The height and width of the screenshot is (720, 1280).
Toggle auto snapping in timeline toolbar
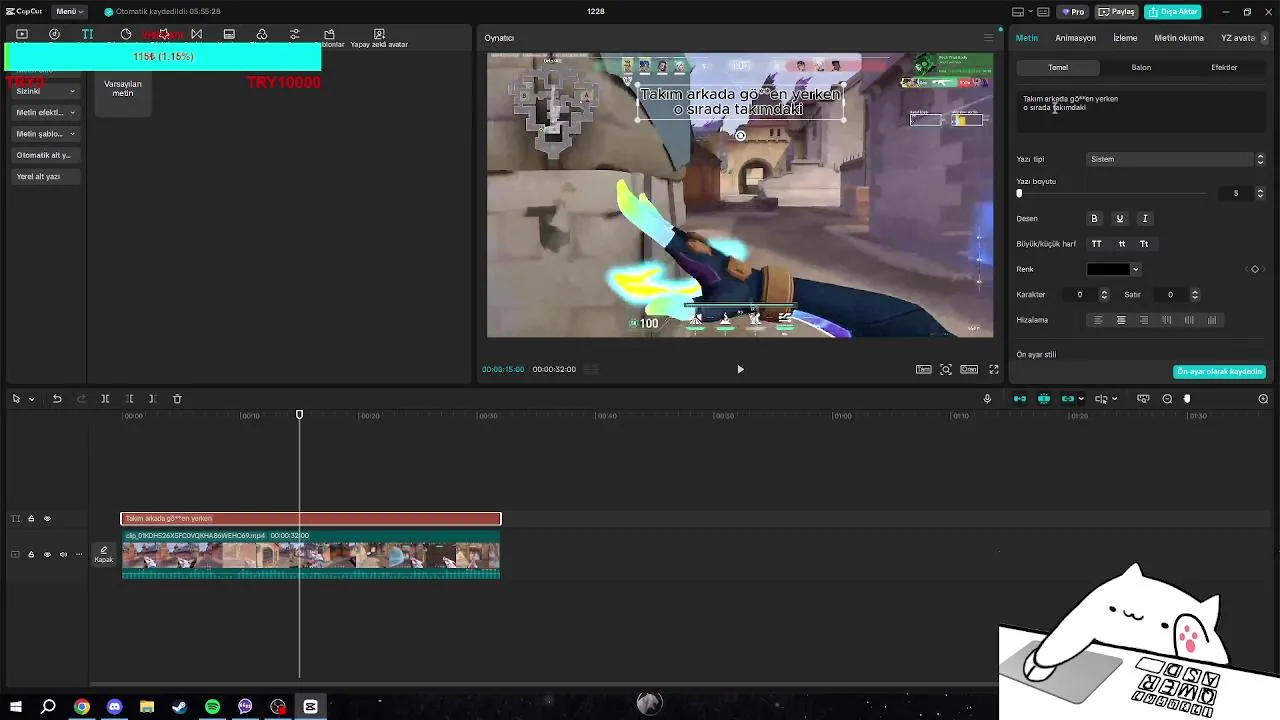1044,399
